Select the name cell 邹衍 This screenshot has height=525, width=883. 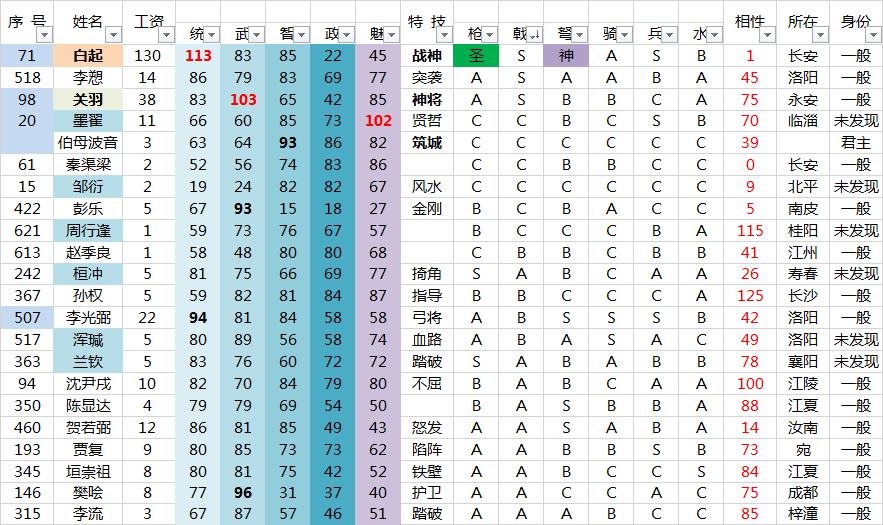tap(88, 187)
